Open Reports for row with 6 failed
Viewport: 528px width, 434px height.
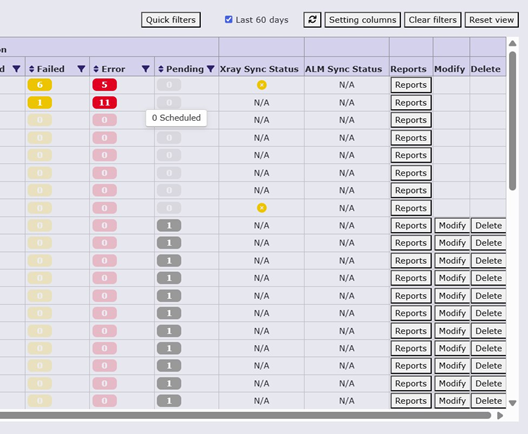(x=411, y=85)
